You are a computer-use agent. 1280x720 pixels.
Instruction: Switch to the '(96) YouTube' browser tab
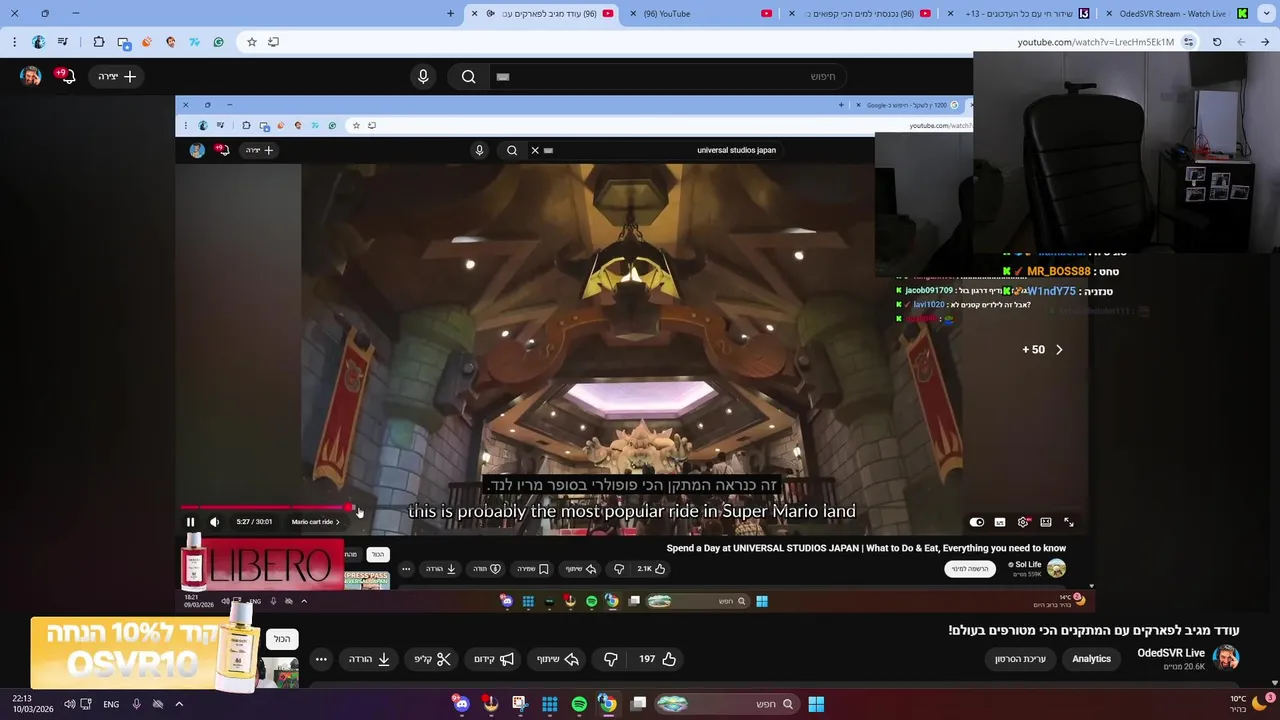(x=700, y=14)
